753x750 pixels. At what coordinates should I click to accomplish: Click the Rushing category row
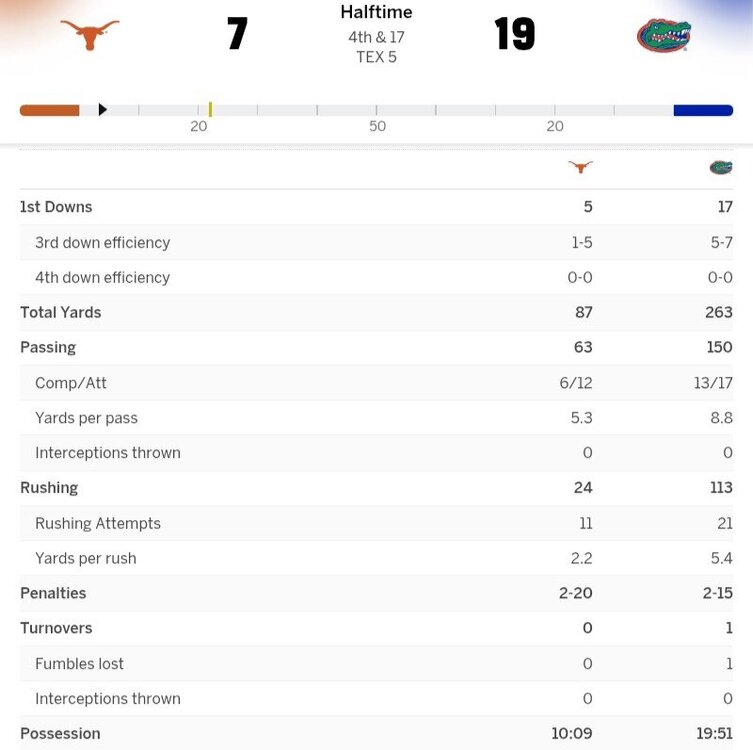pyautogui.click(x=49, y=488)
